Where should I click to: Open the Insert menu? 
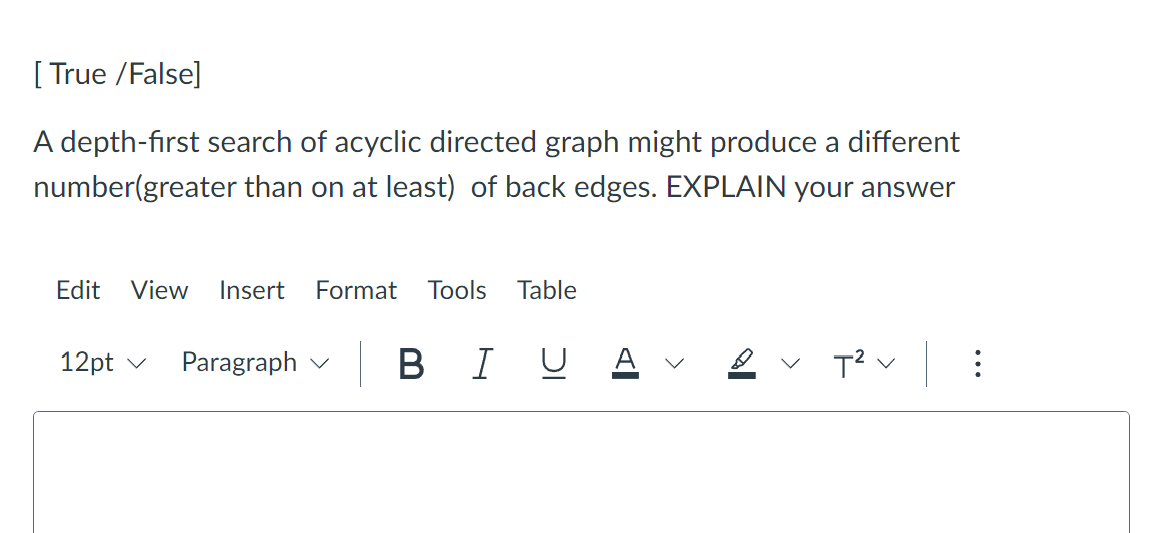252,290
